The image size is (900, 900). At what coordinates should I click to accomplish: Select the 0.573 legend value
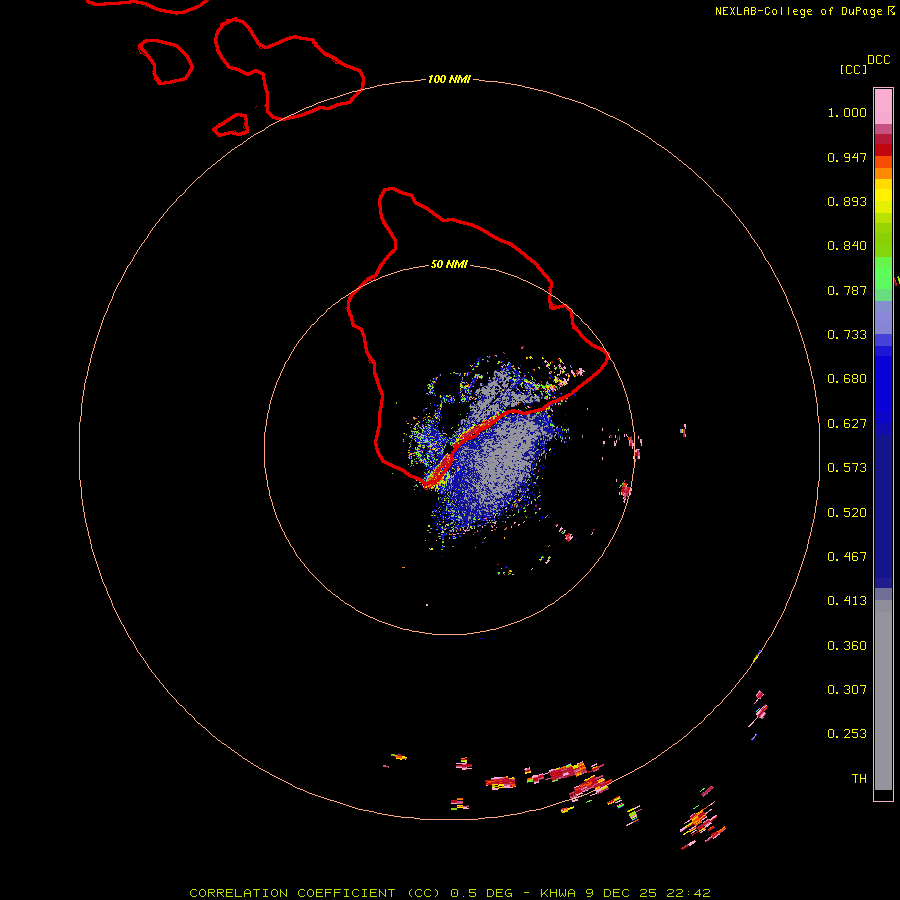click(x=847, y=468)
